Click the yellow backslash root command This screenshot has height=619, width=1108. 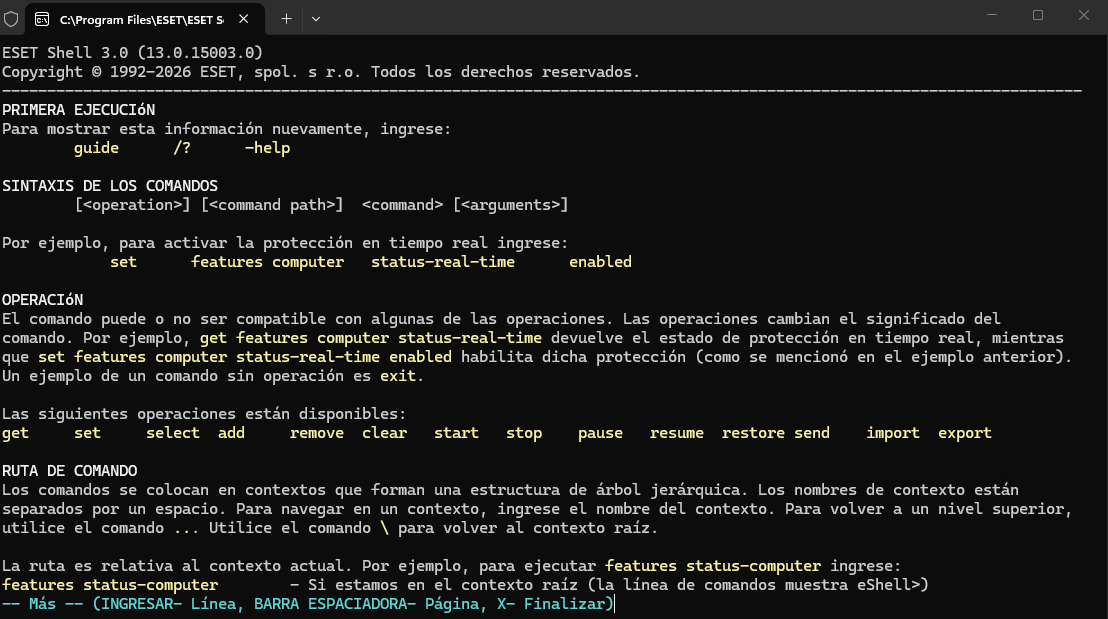pos(384,528)
